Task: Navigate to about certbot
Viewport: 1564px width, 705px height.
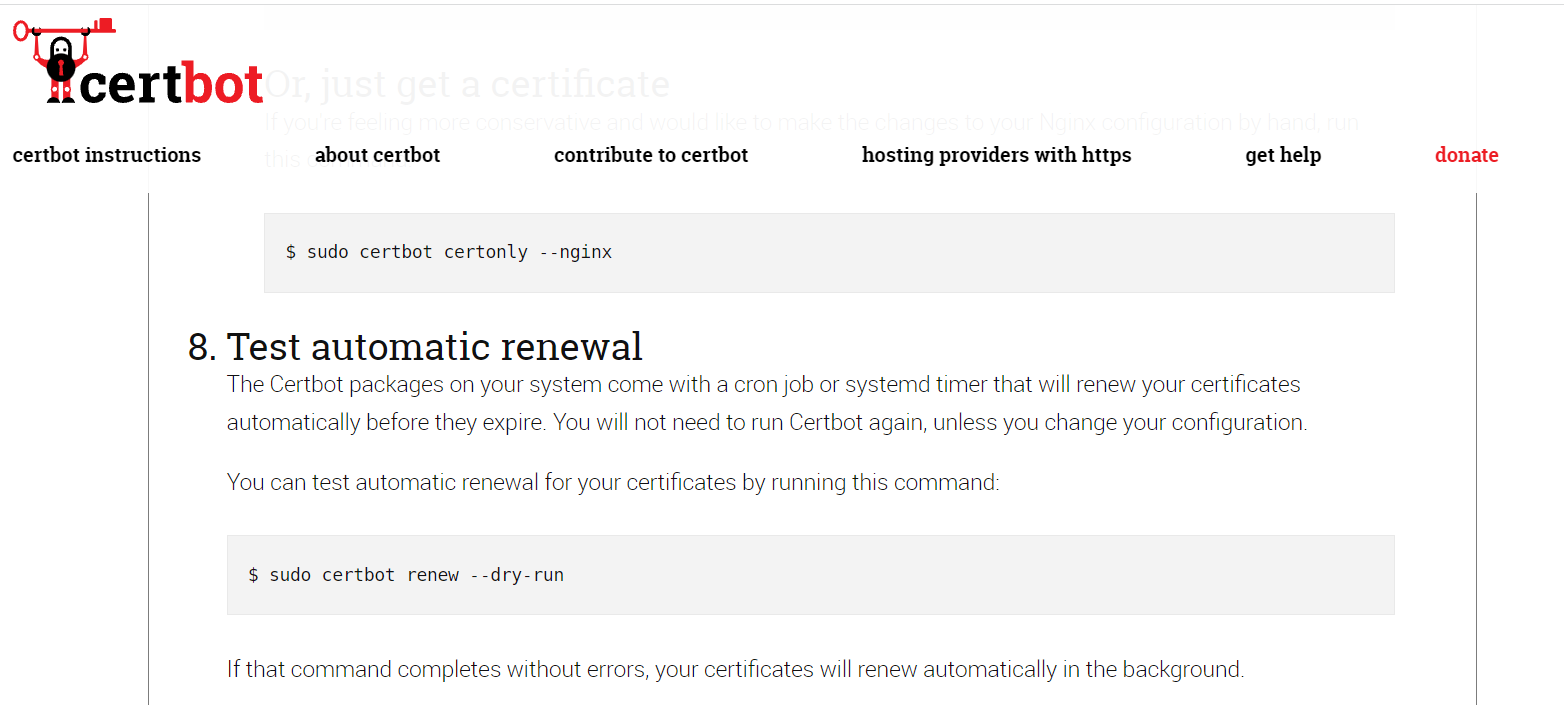Action: click(377, 155)
